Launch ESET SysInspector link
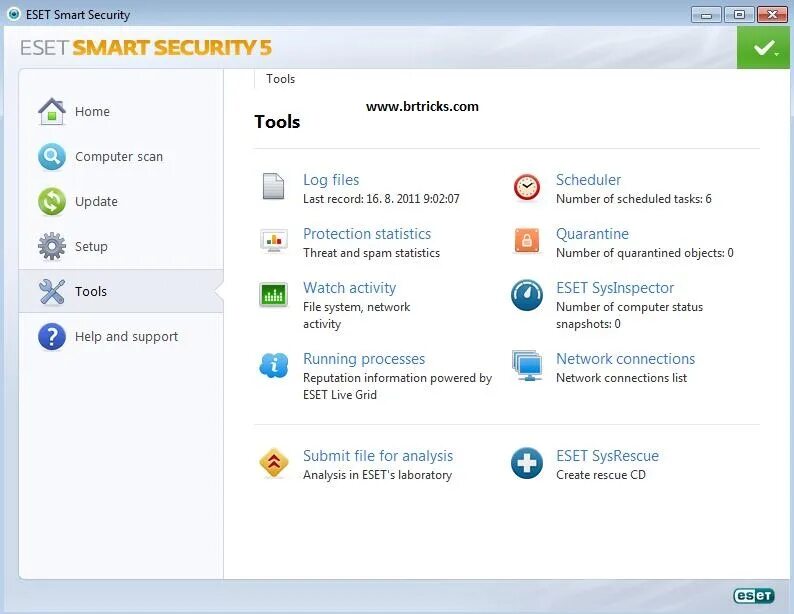Image resolution: width=794 pixels, height=614 pixels. [x=615, y=288]
